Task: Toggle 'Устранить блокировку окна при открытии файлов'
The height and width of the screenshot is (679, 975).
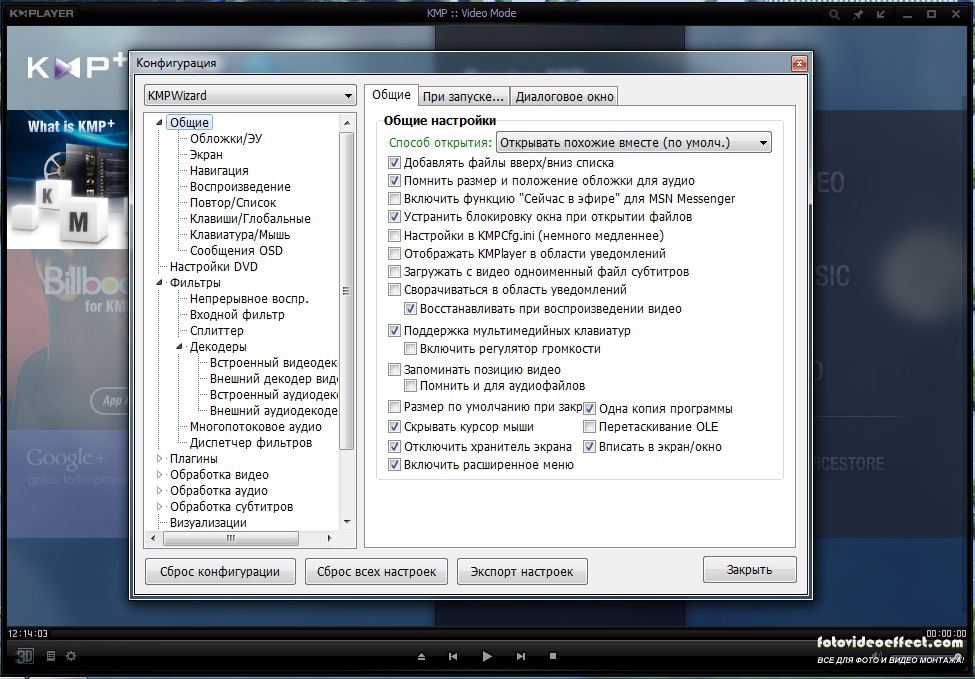Action: (394, 217)
